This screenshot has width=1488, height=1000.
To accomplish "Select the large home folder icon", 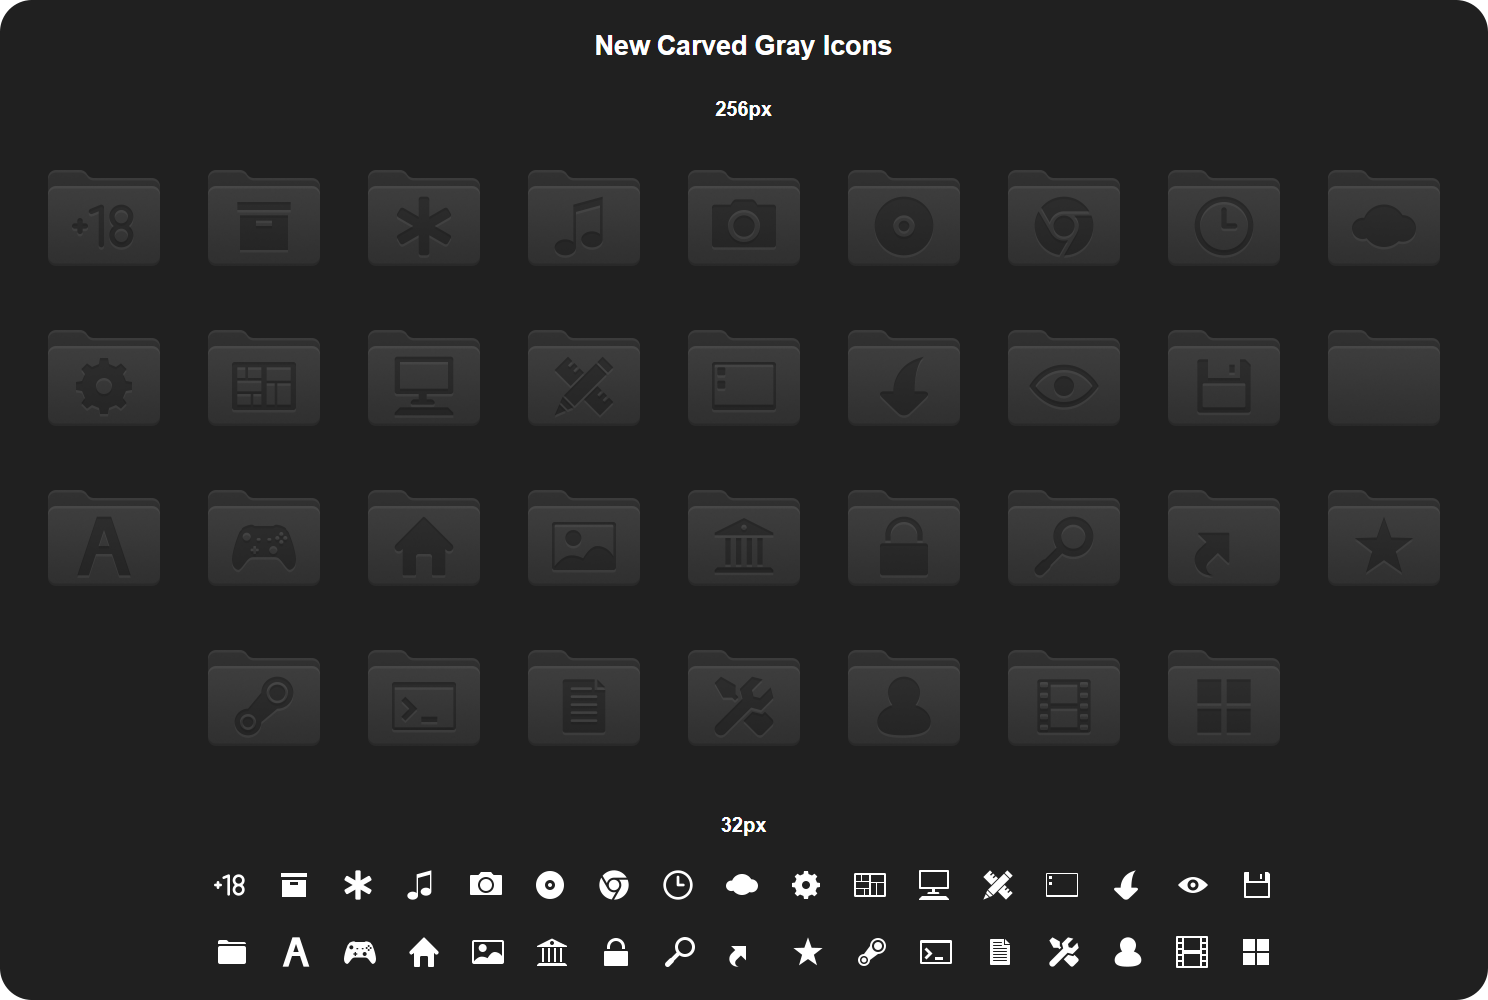I will click(x=424, y=537).
